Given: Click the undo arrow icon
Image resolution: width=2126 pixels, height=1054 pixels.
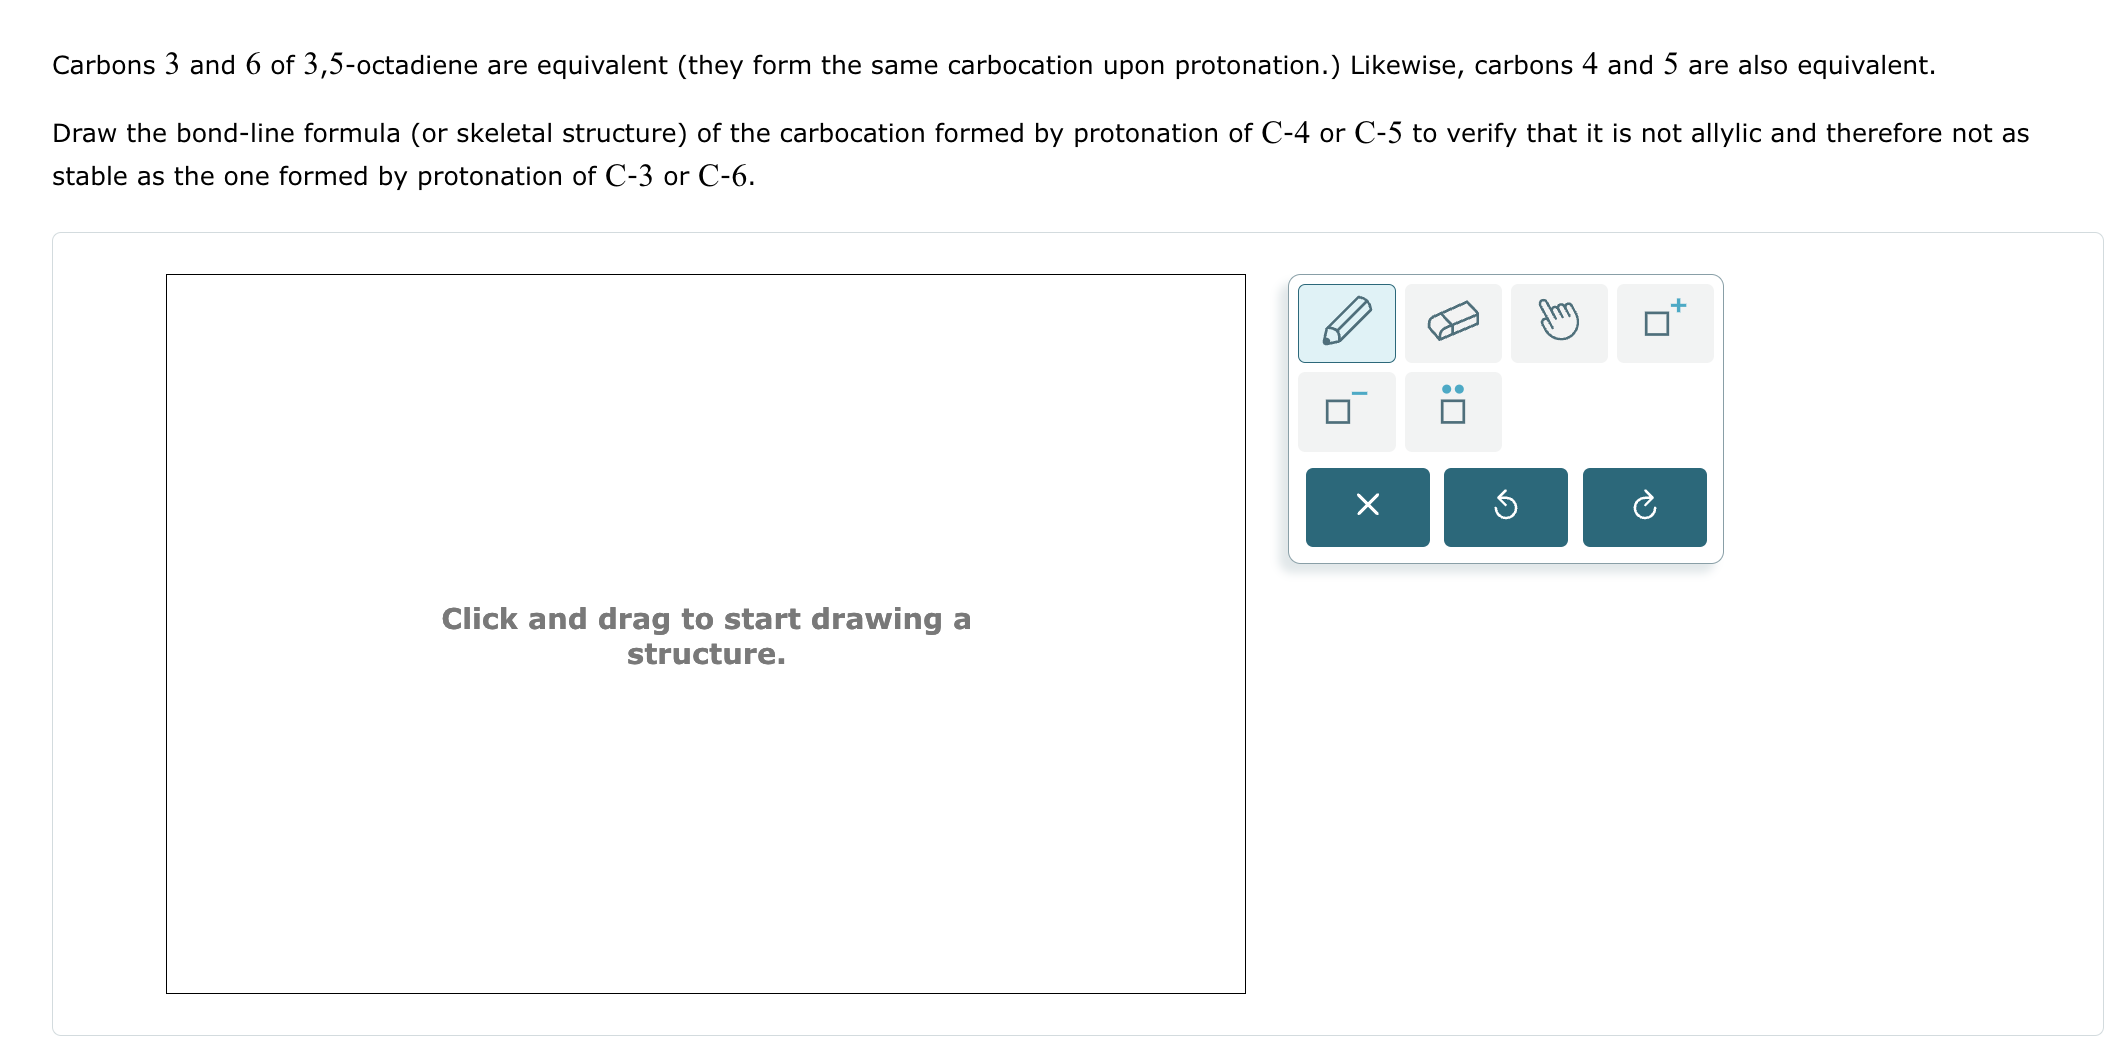Looking at the screenshot, I should 1505,507.
